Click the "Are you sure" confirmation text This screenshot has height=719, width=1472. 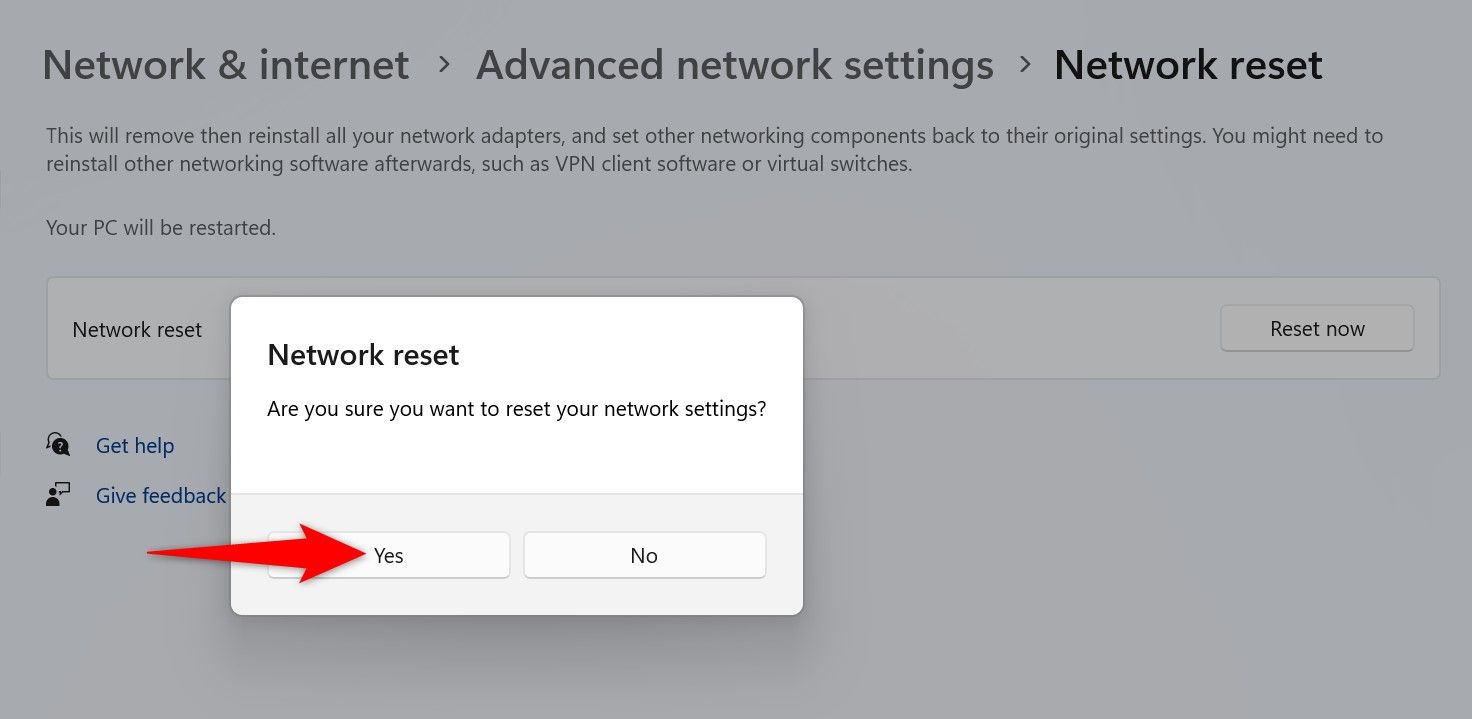[x=516, y=409]
